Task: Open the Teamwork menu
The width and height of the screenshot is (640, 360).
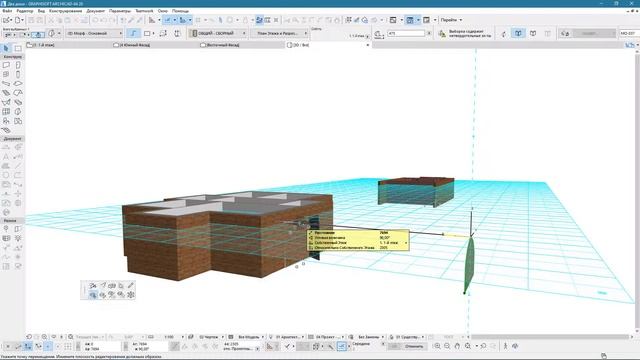Action: tap(144, 11)
